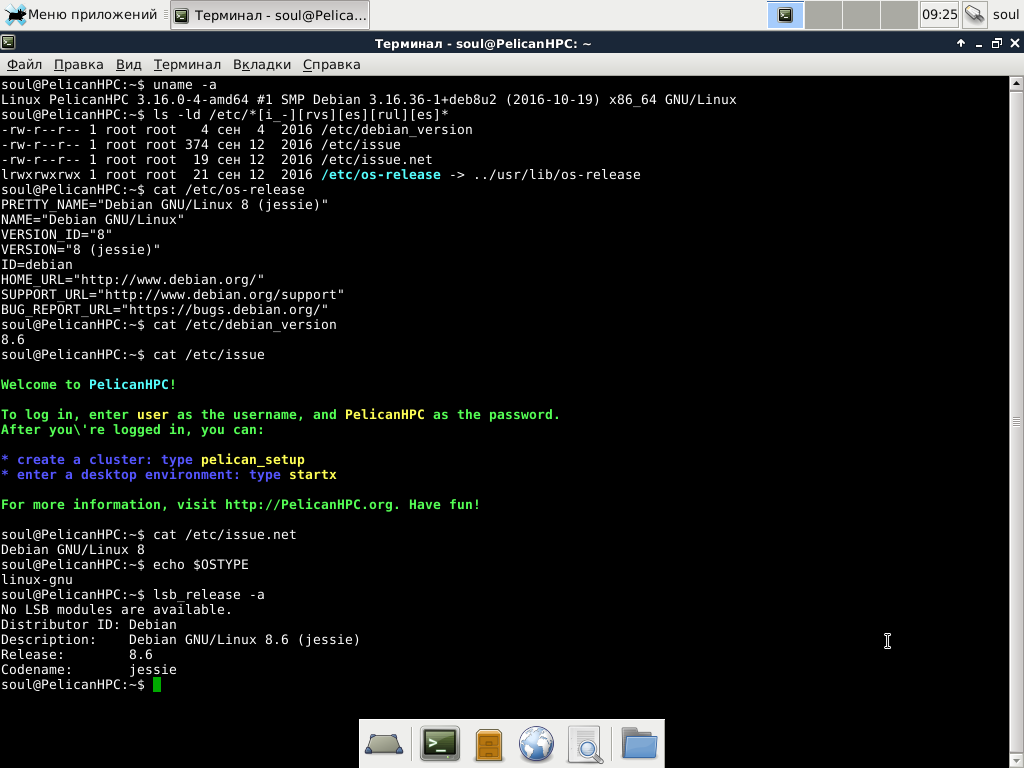
Task: Click the 09:25 panel clock
Action: [x=939, y=15]
